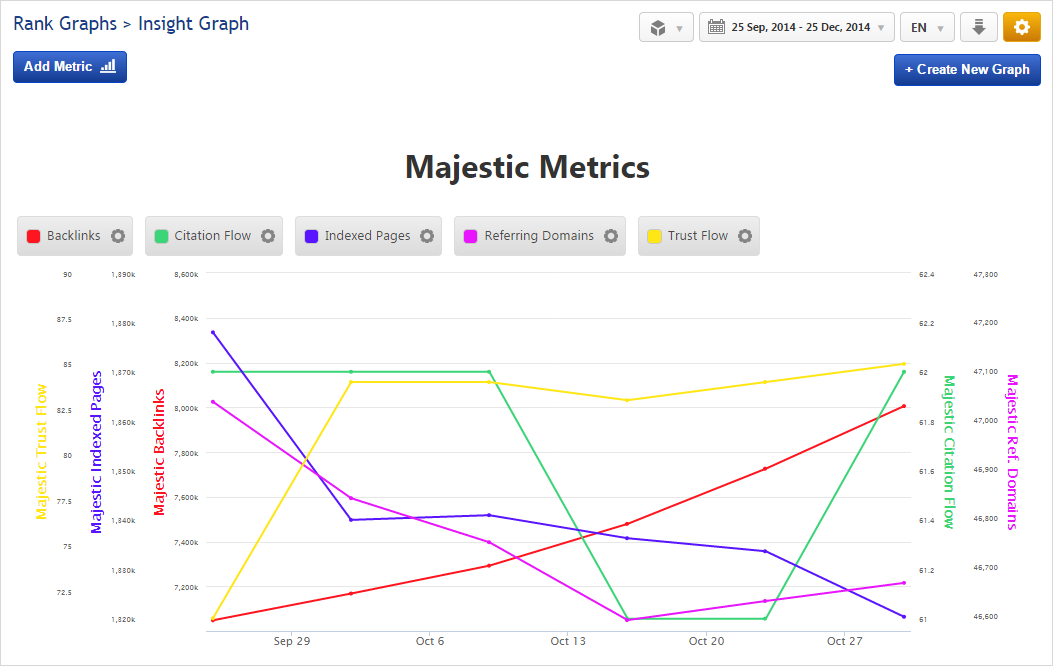Toggle the Backlinks series in legend
Screen dimensions: 1053x666
[x=74, y=236]
